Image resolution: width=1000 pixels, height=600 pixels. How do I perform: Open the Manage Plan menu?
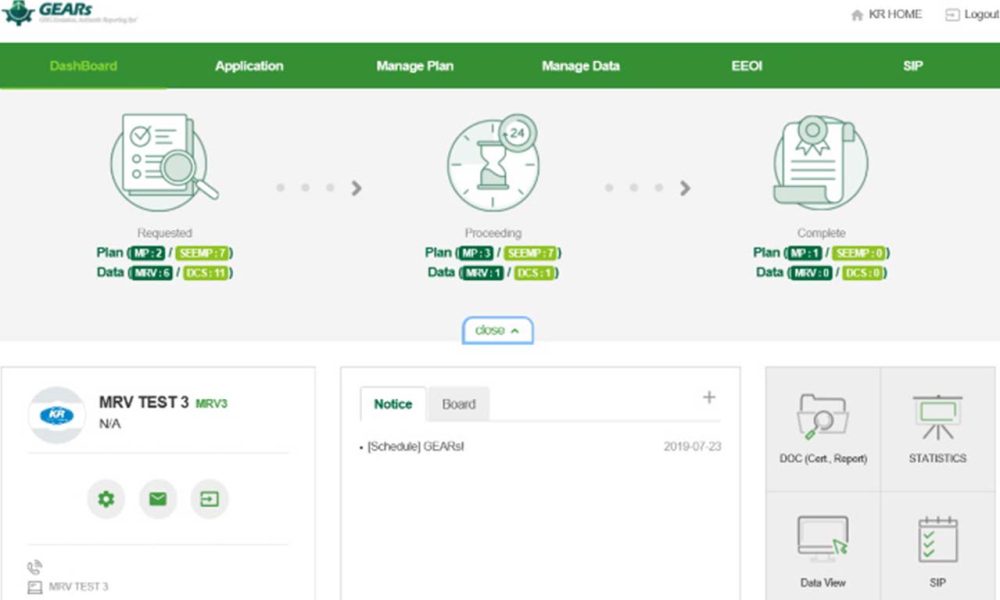tap(415, 66)
